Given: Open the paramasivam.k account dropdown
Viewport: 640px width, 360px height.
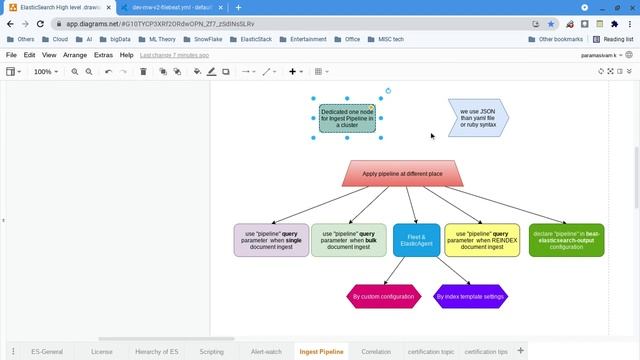Looking at the screenshot, I should tap(601, 55).
